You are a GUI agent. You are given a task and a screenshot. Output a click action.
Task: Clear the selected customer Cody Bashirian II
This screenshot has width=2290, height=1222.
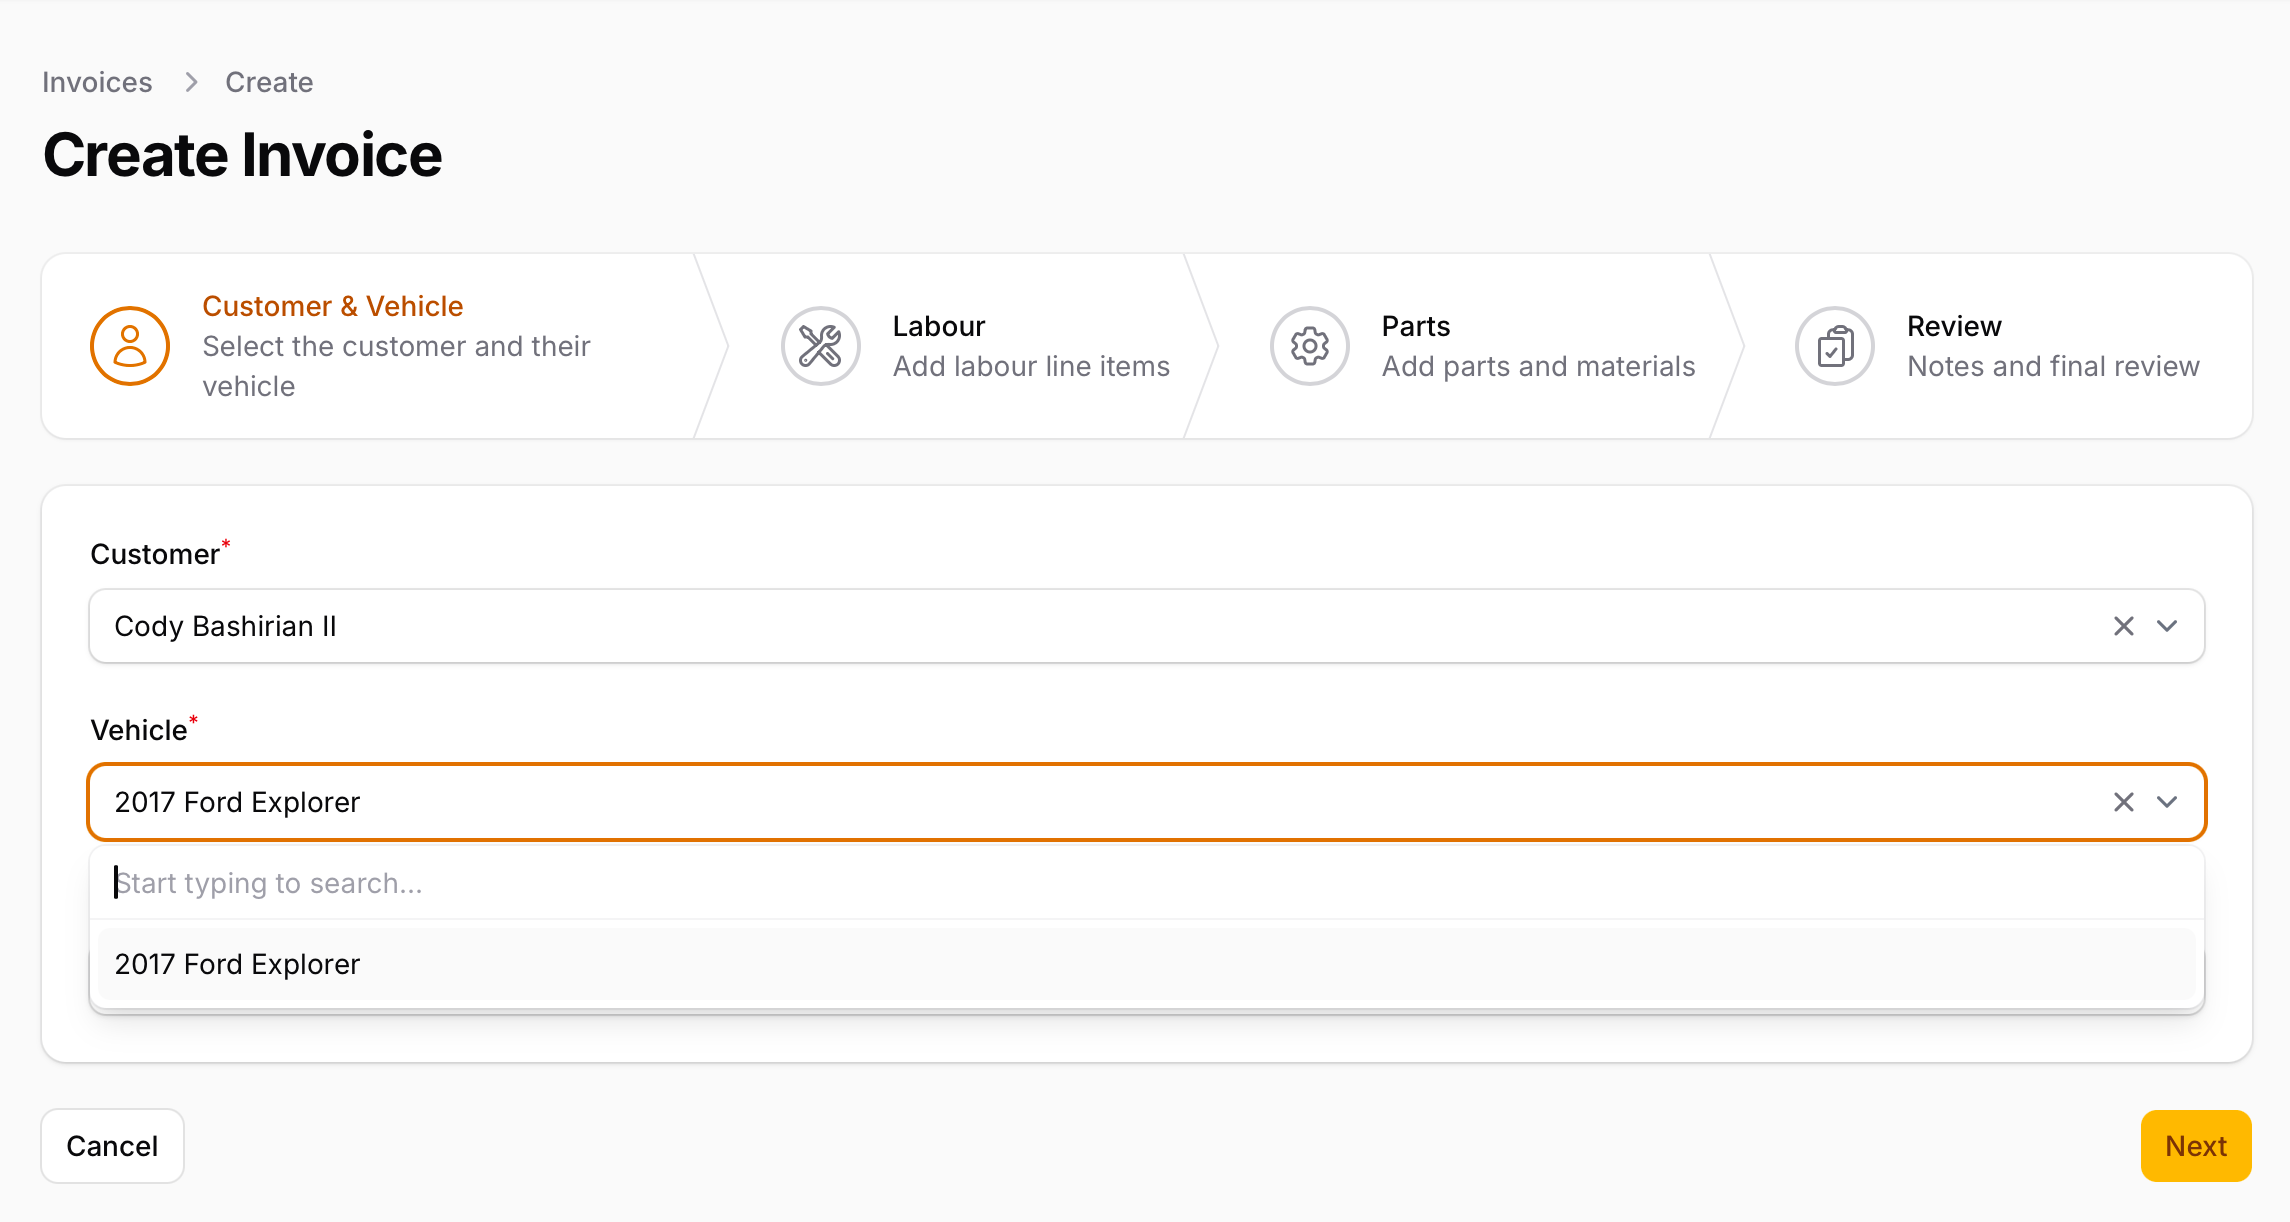click(x=2123, y=626)
